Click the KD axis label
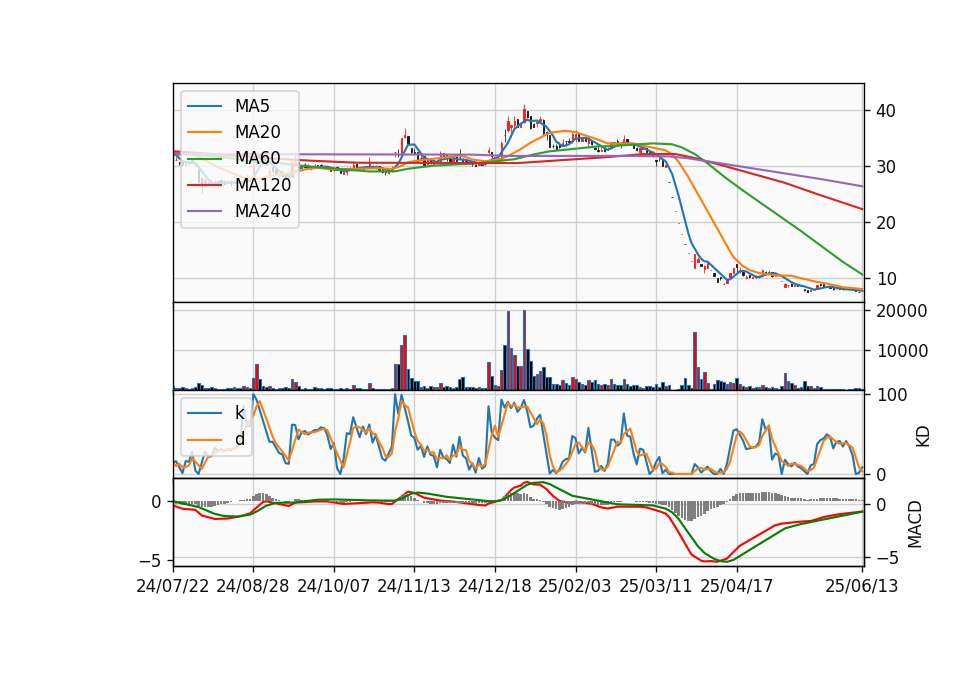Image resolution: width=960 pixels, height=690 pixels. (923, 437)
